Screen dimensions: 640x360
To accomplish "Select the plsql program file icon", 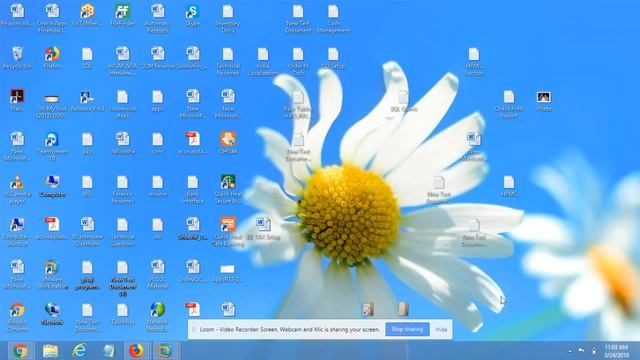I will coord(87,275).
